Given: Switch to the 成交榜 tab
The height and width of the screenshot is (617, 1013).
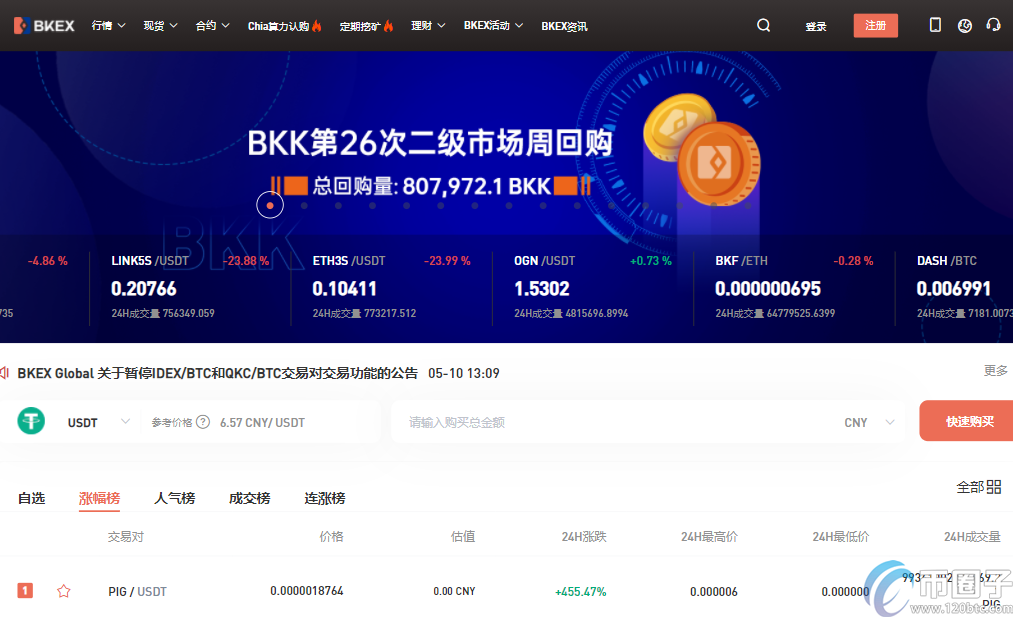Looking at the screenshot, I should click(x=249, y=498).
